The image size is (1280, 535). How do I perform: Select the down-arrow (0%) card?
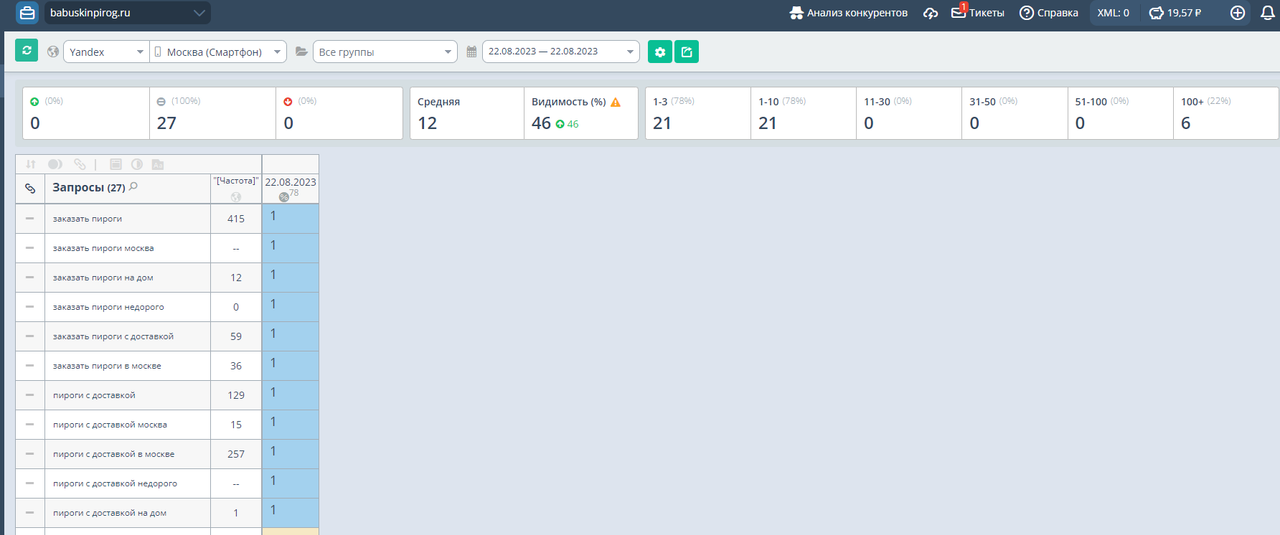pyautogui.click(x=338, y=113)
